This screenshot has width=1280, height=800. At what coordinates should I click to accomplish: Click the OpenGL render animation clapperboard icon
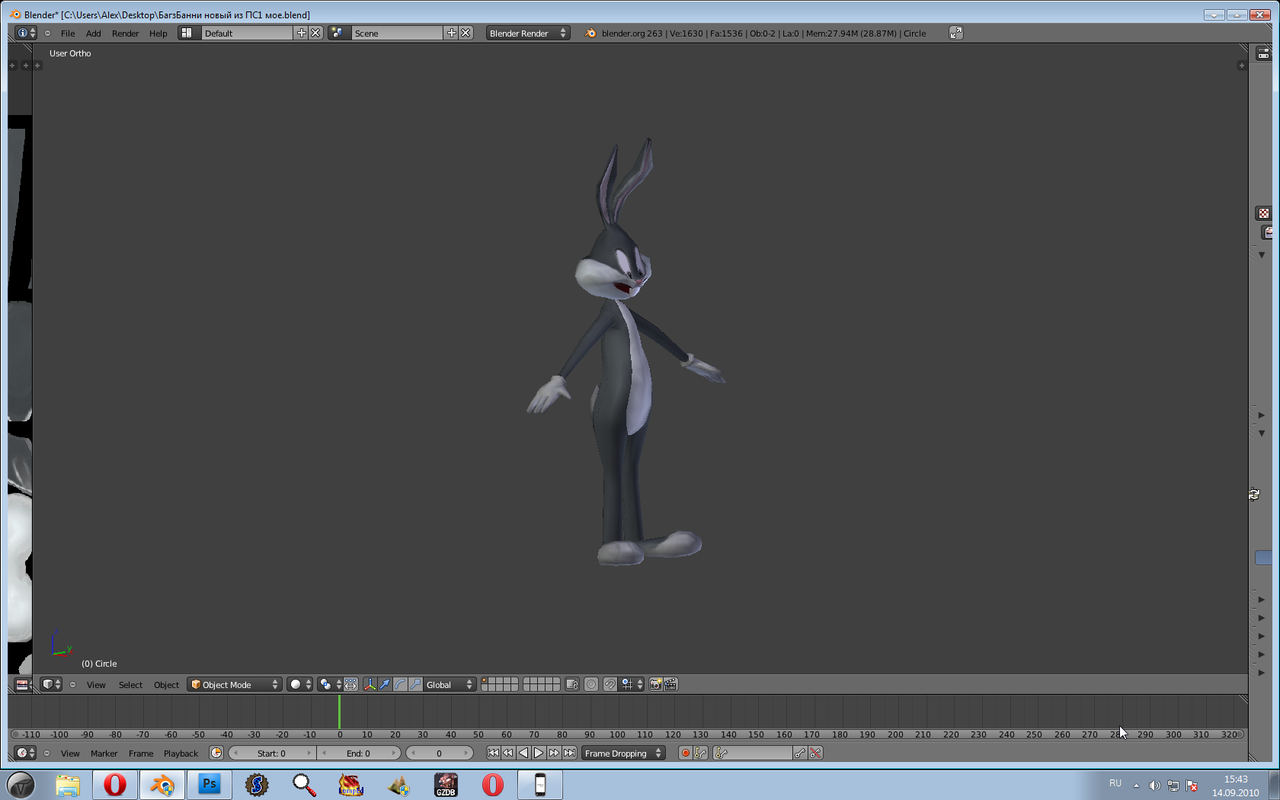point(671,685)
